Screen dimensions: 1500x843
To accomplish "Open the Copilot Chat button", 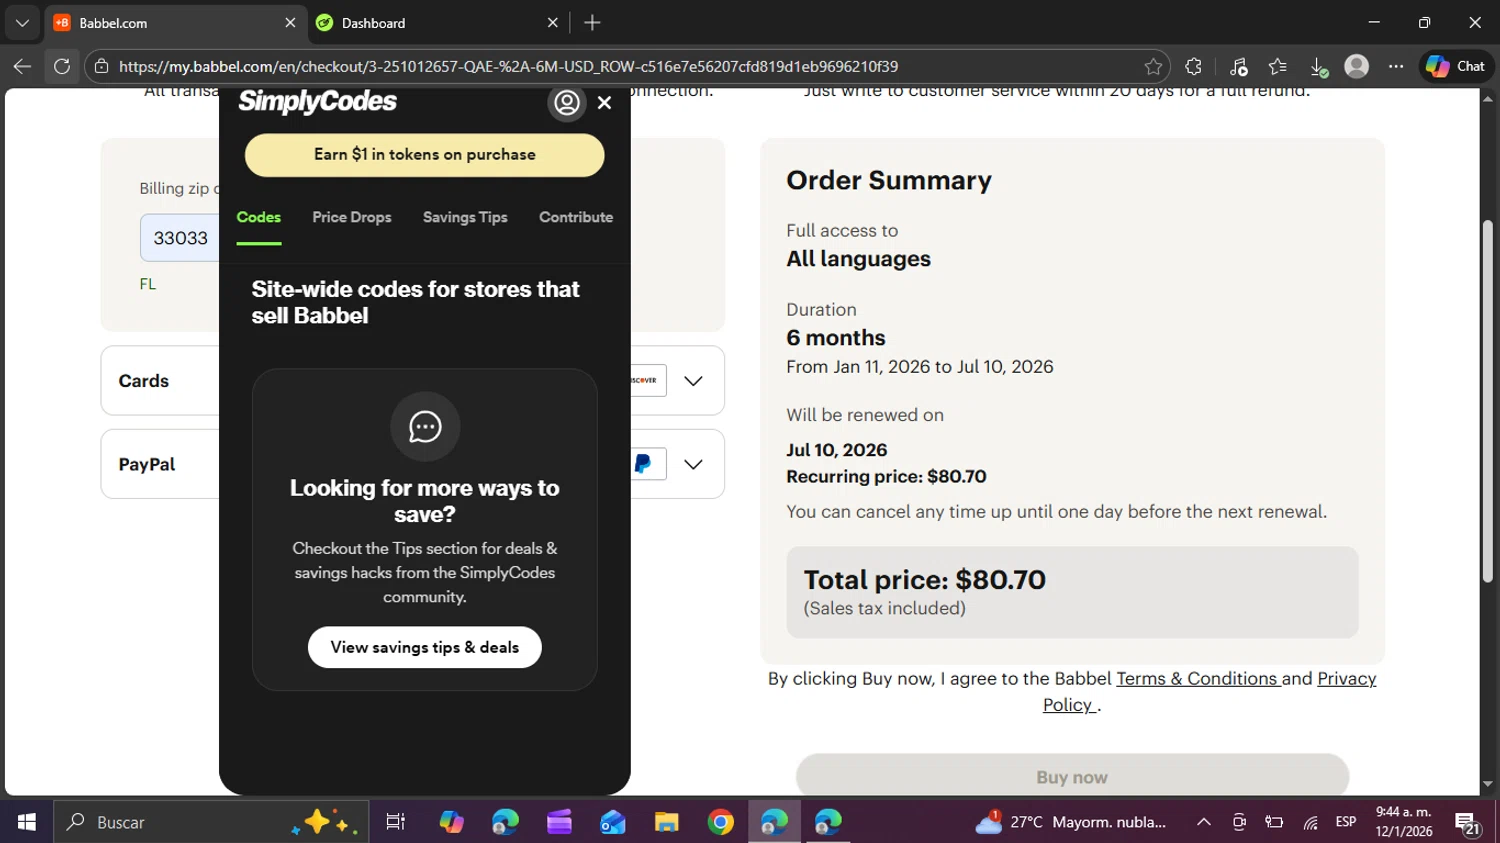I will (1455, 67).
